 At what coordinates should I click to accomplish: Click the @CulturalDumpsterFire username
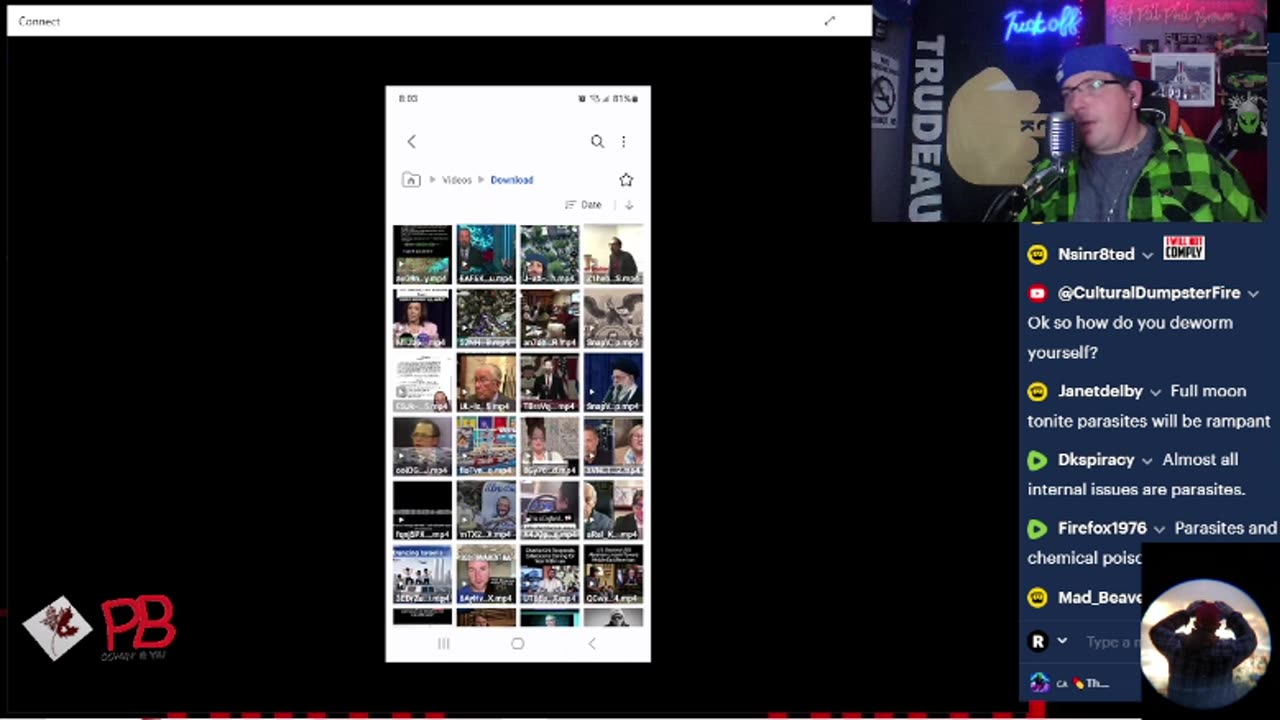point(1149,293)
